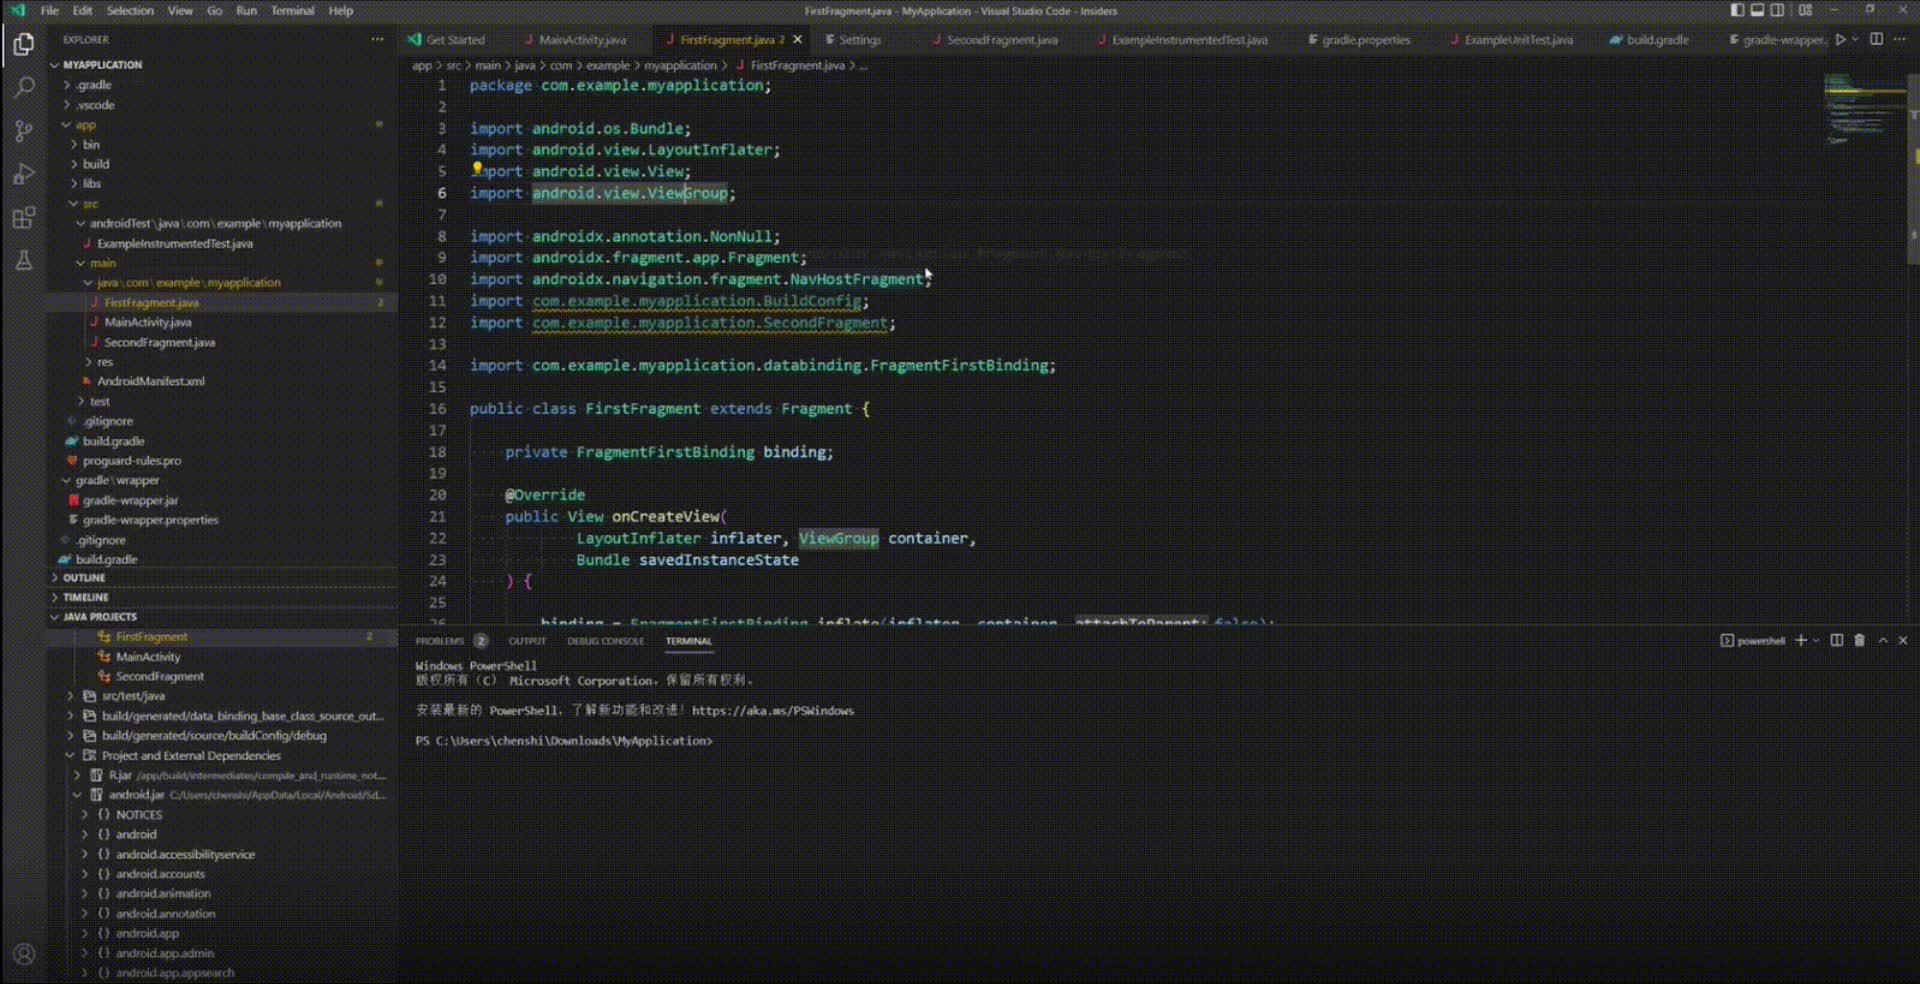The height and width of the screenshot is (984, 1920).
Task: Toggle the bottom panel layout button
Action: point(1757,10)
